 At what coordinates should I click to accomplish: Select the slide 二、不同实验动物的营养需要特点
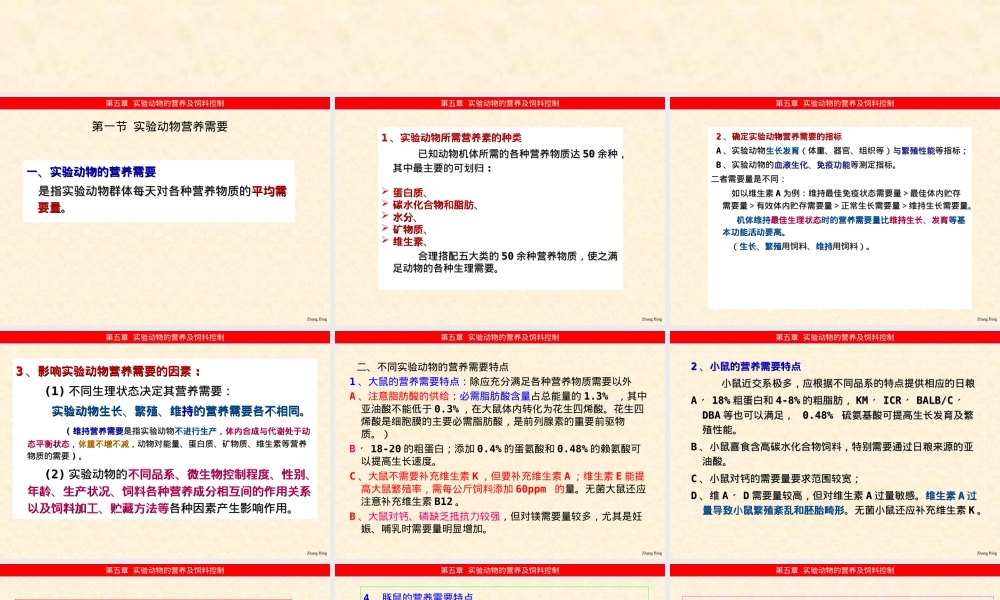click(x=499, y=445)
